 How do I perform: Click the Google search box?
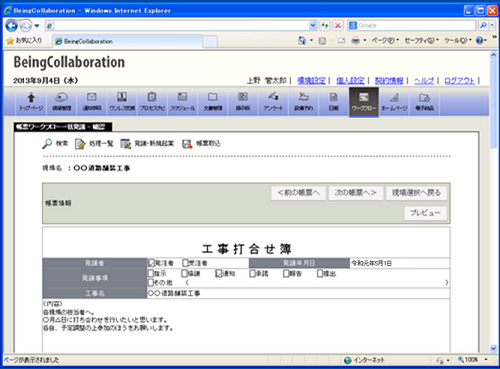pyautogui.click(x=411, y=25)
